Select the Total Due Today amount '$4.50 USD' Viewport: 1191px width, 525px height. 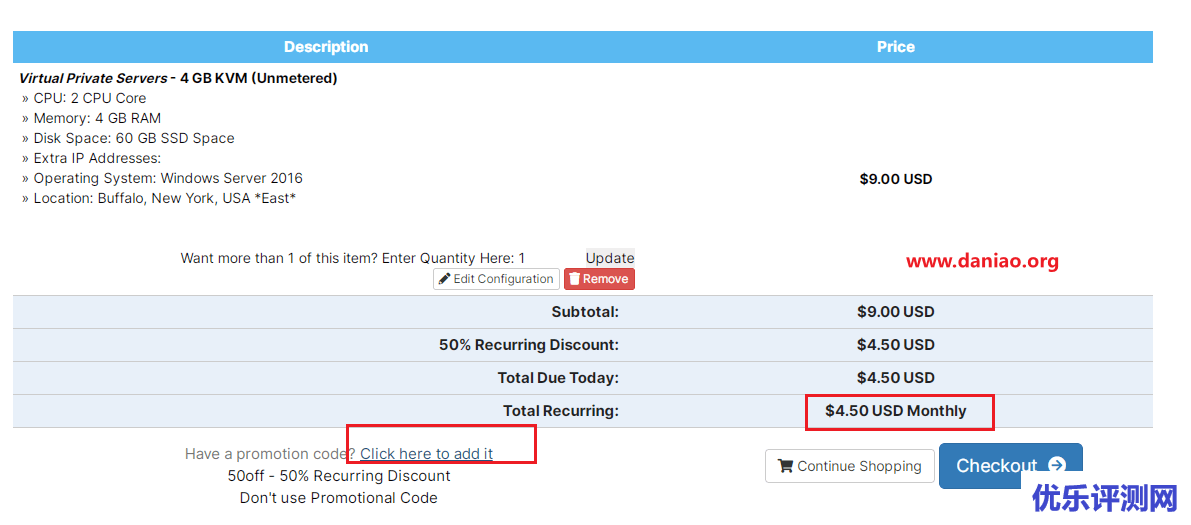896,378
